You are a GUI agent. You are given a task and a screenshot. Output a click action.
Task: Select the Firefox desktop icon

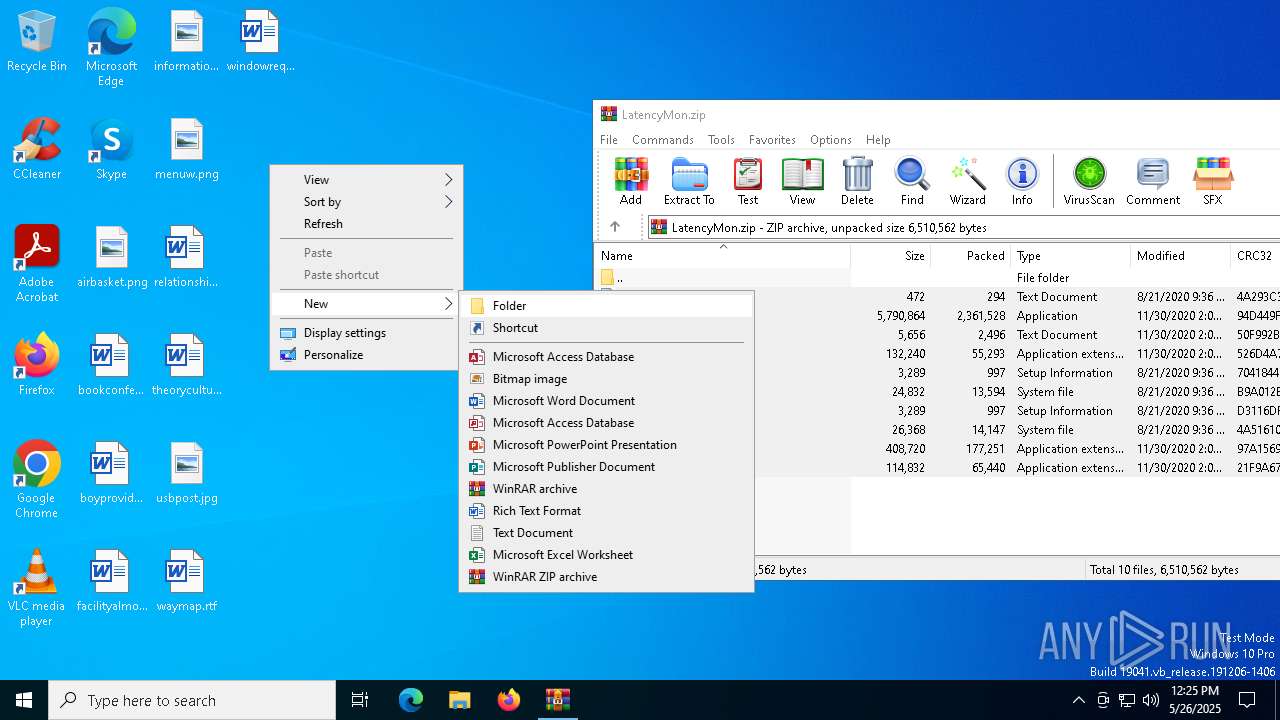[x=37, y=365]
